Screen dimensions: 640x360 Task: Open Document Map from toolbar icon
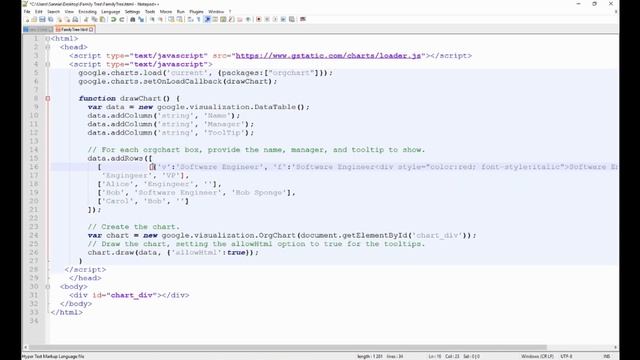pyautogui.click(x=223, y=19)
